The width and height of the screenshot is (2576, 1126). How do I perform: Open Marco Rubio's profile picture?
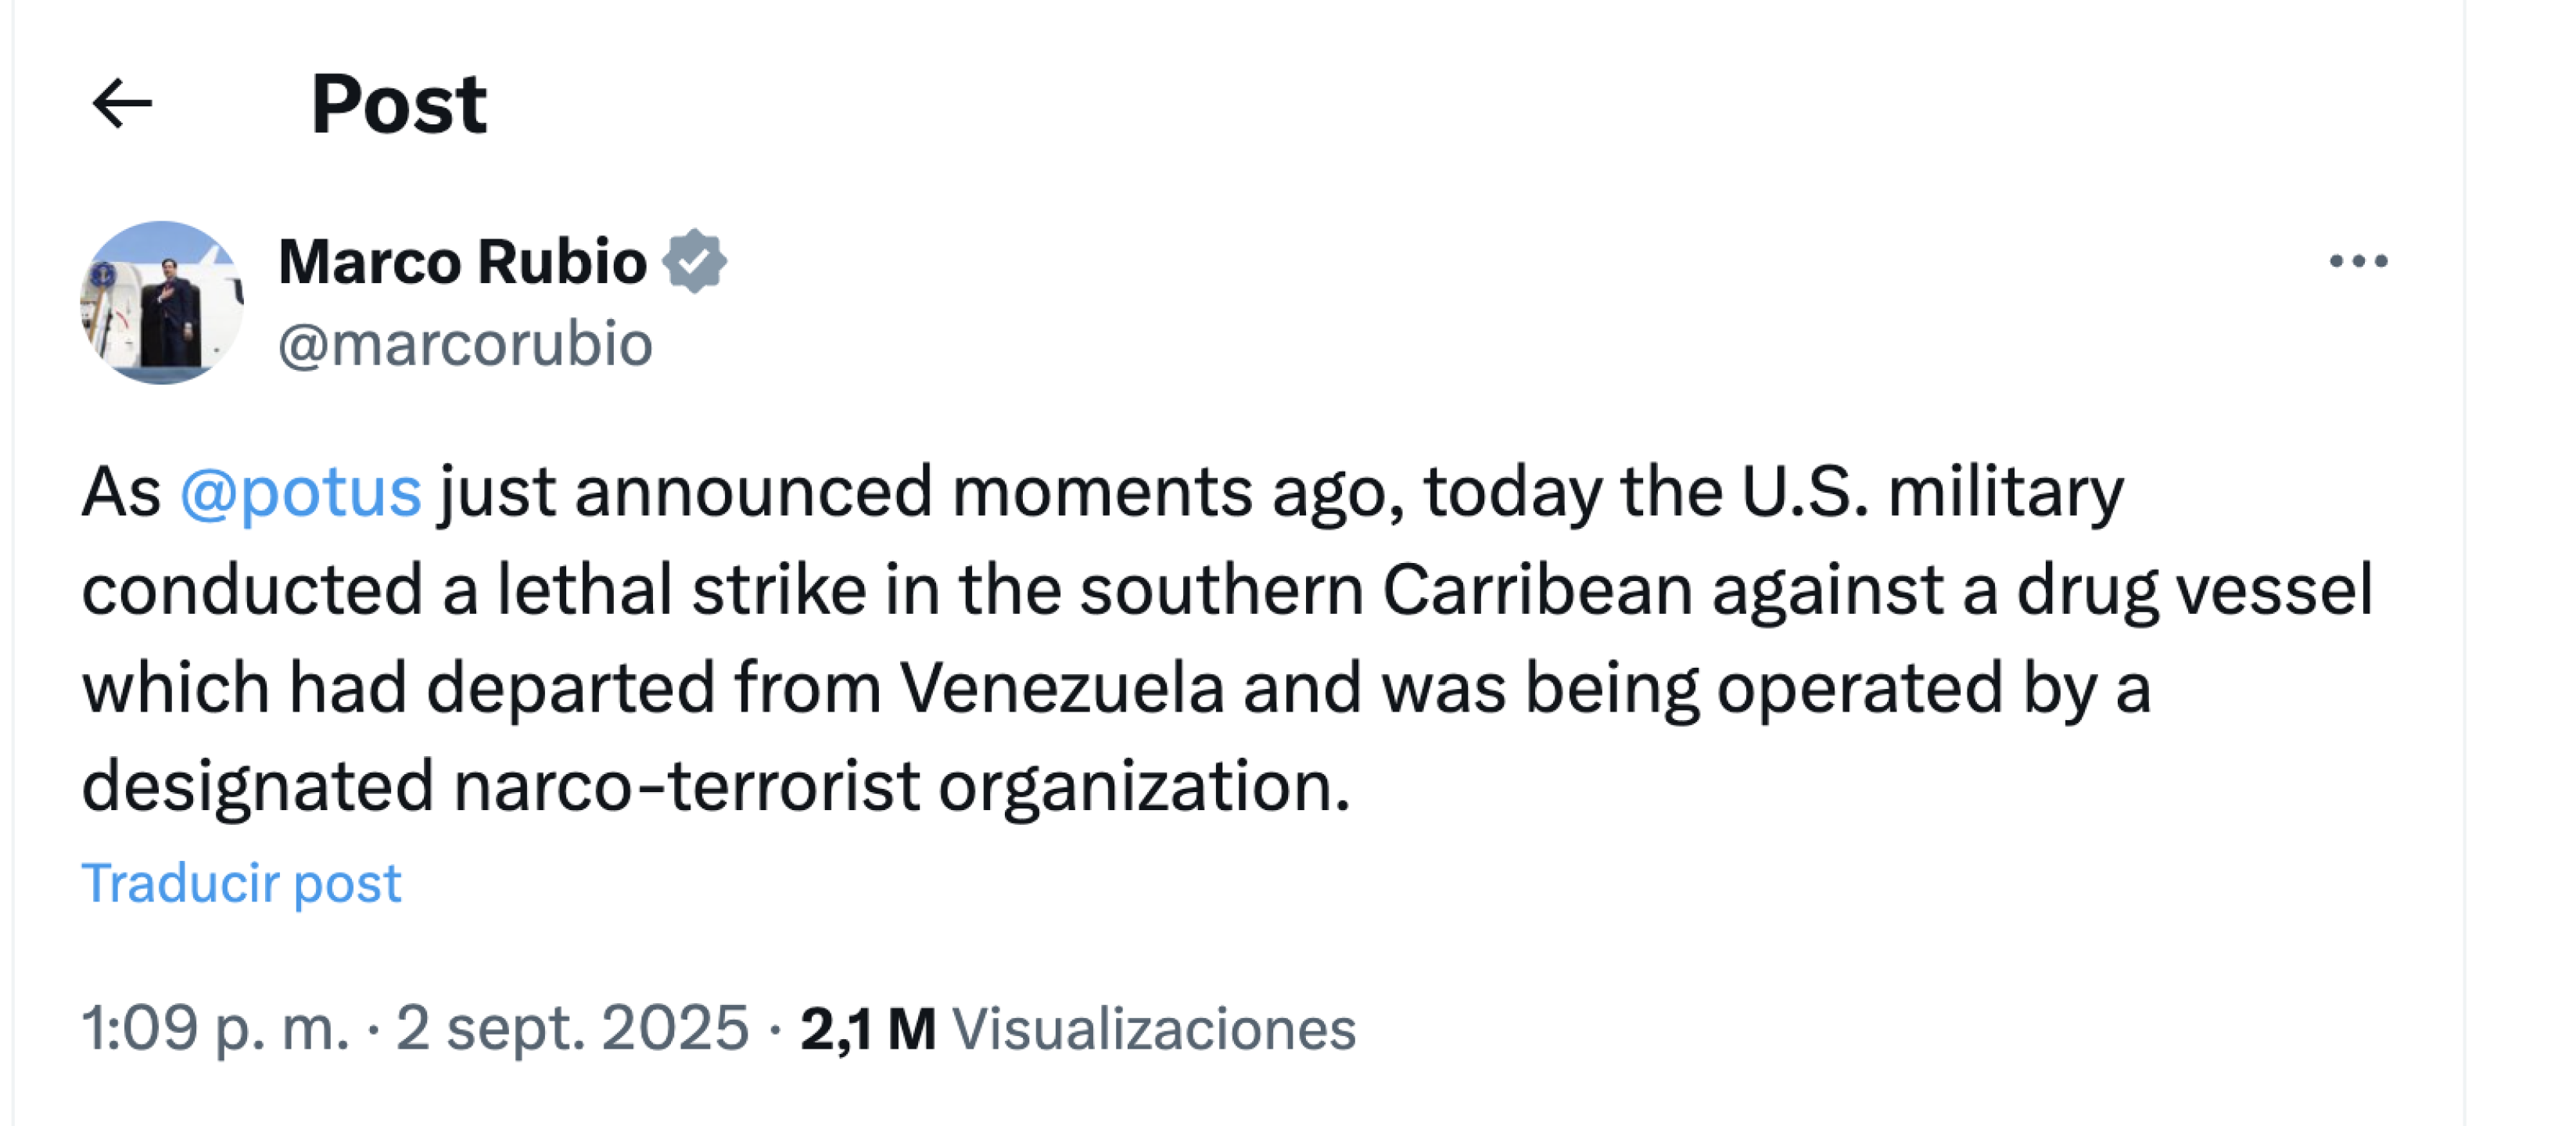[162, 302]
